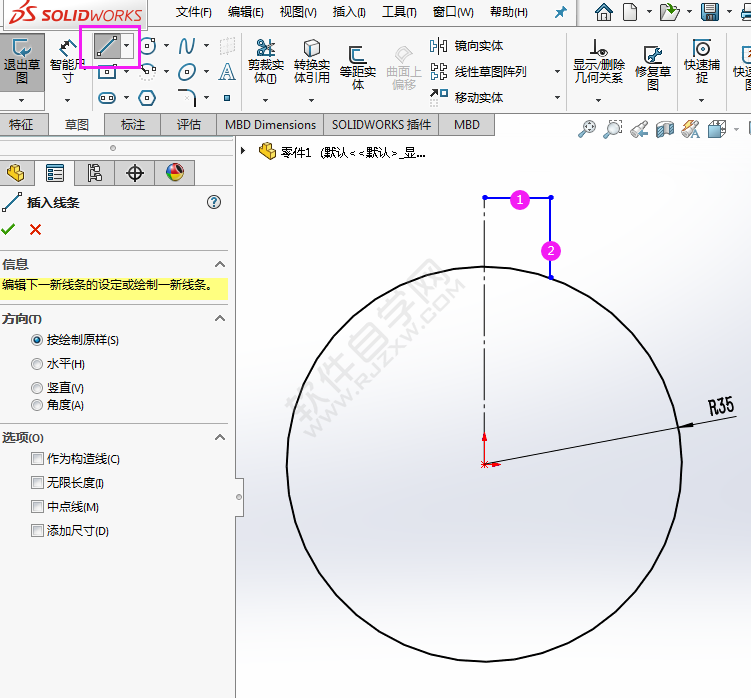The height and width of the screenshot is (698, 751).
Task: Click the Save icon
Action: [709, 12]
